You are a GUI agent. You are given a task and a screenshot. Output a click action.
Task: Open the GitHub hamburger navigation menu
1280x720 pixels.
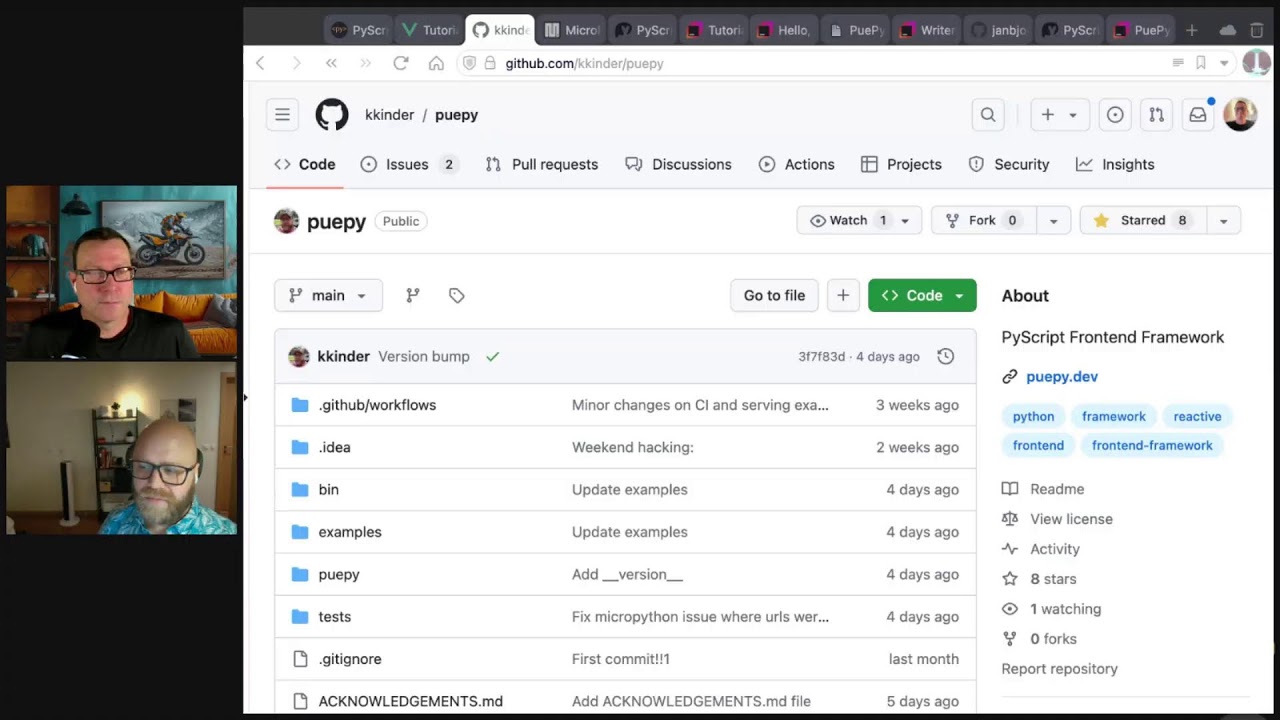(282, 115)
